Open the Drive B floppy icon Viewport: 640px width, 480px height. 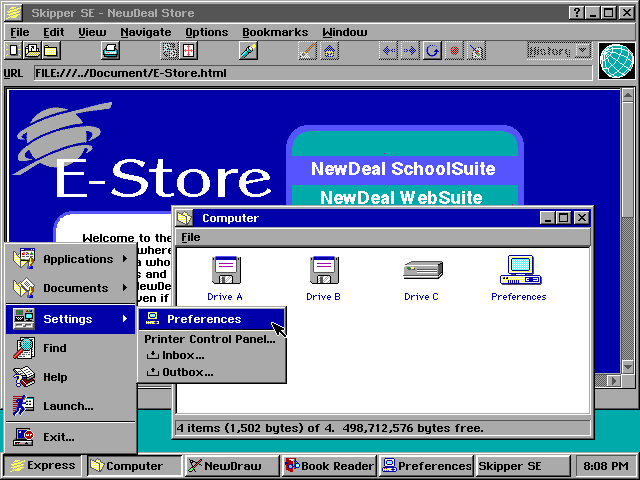point(323,271)
